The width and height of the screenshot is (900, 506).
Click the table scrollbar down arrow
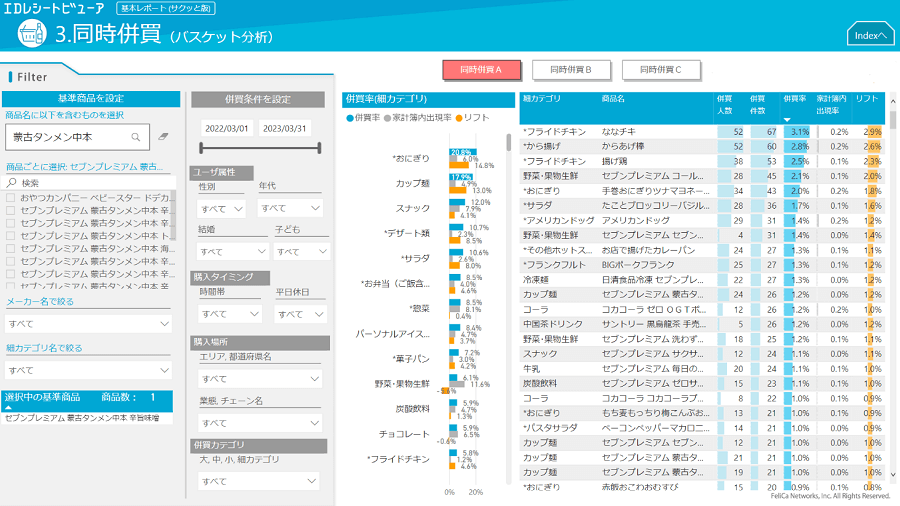click(893, 474)
